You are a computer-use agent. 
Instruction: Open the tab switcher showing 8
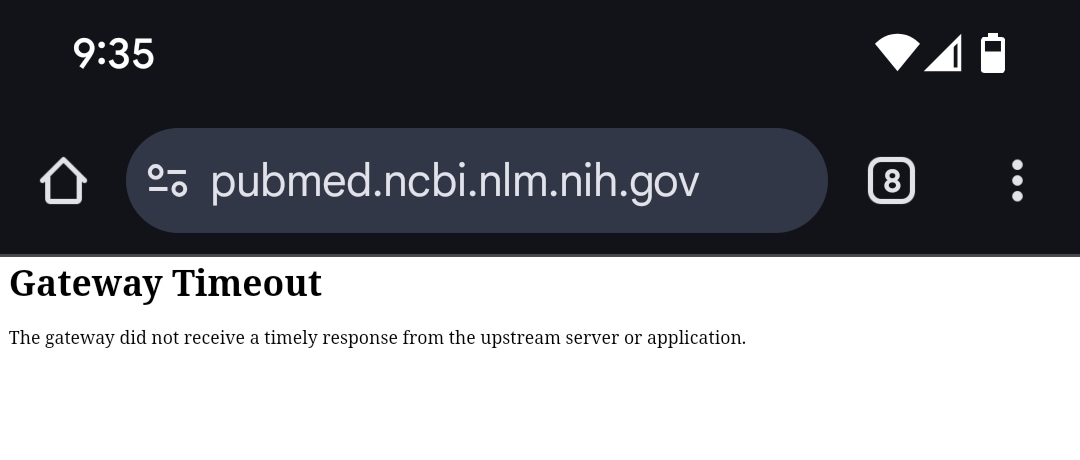click(x=891, y=181)
